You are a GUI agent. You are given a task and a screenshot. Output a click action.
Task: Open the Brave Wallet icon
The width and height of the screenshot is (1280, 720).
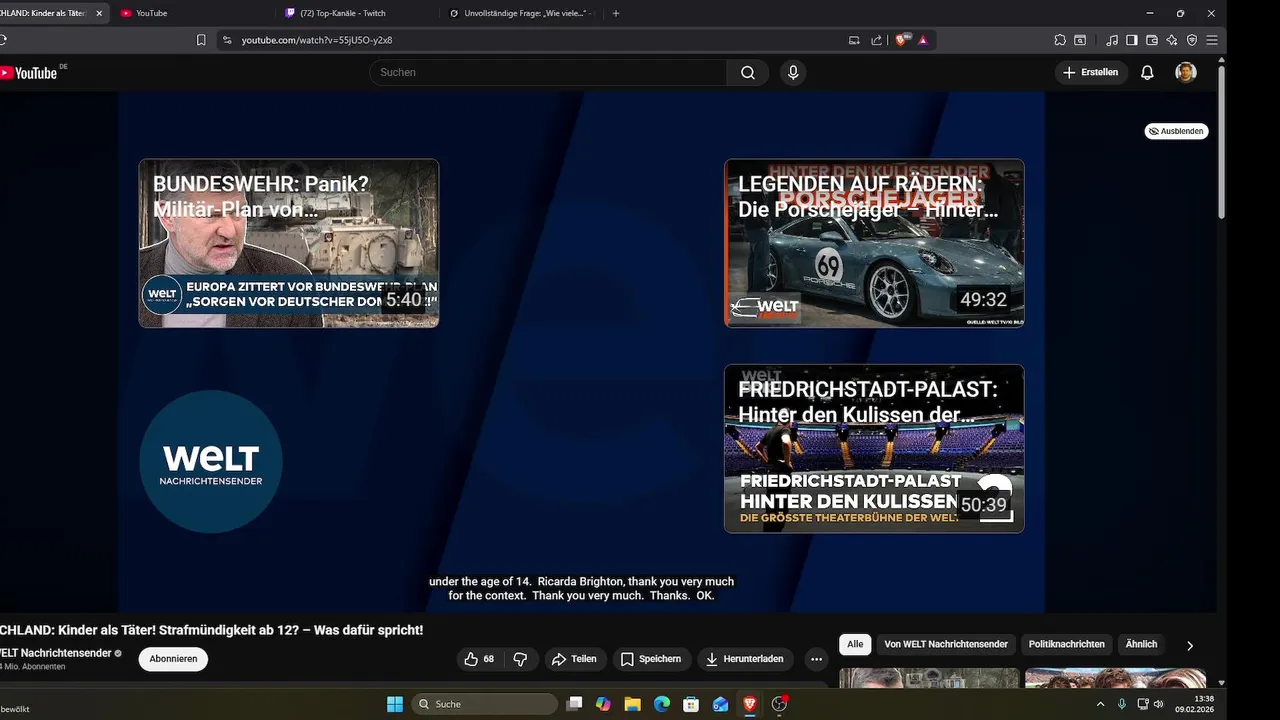point(1152,40)
